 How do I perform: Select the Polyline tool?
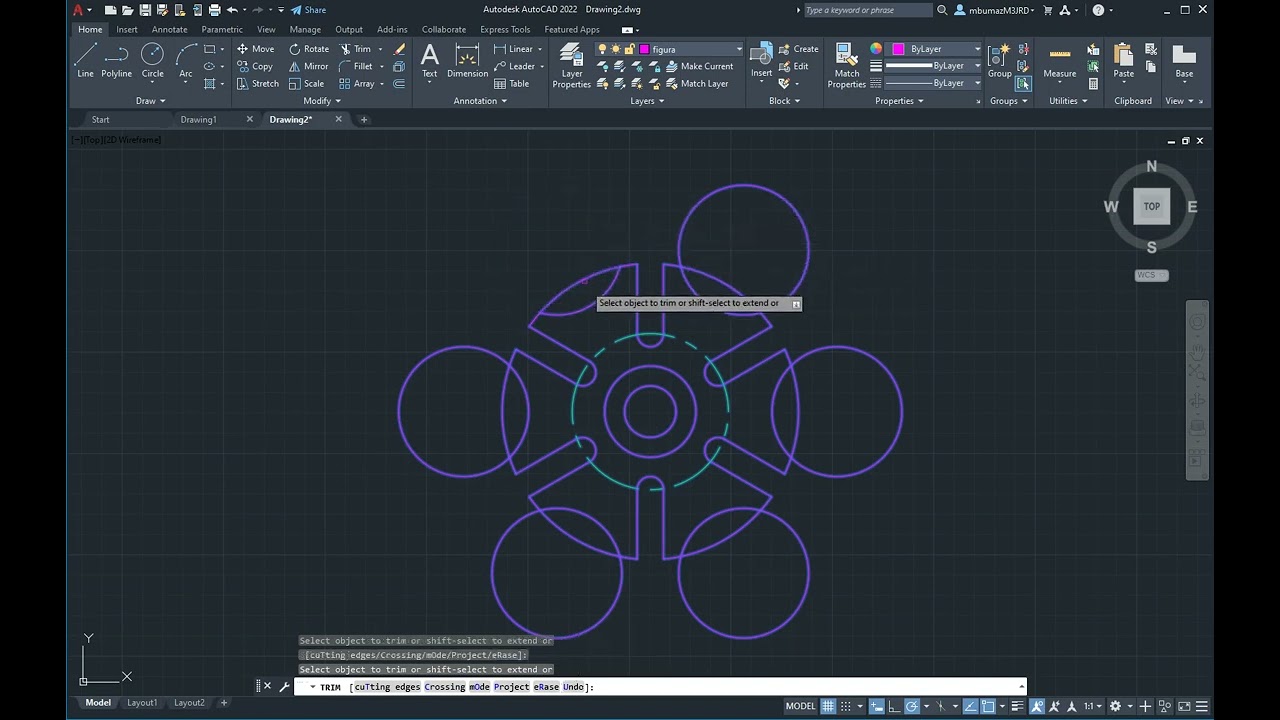tap(116, 59)
